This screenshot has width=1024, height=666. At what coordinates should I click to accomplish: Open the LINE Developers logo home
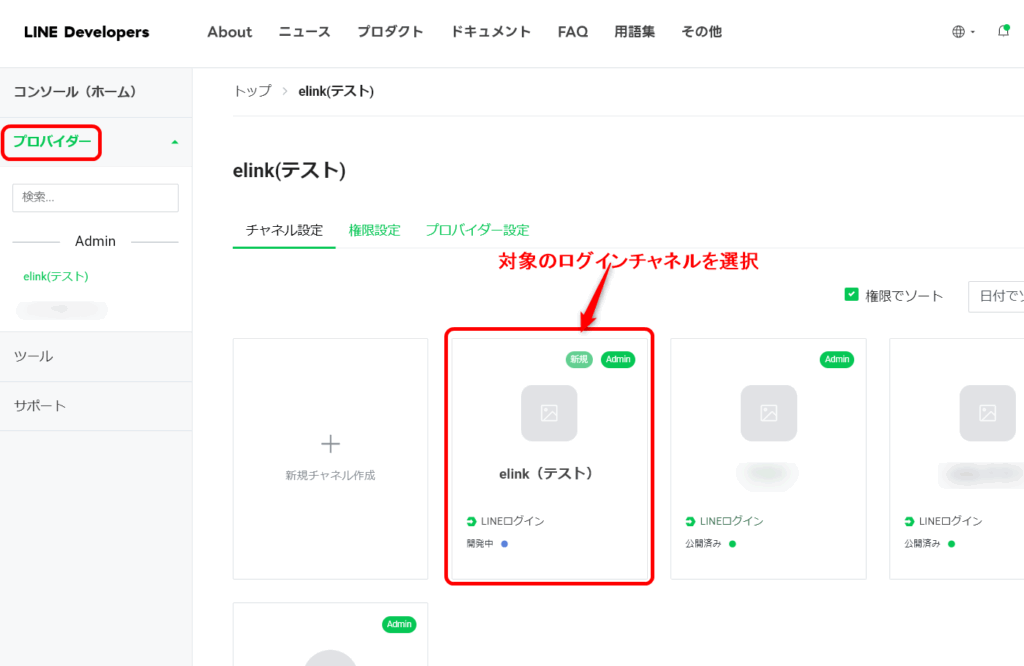(x=86, y=32)
